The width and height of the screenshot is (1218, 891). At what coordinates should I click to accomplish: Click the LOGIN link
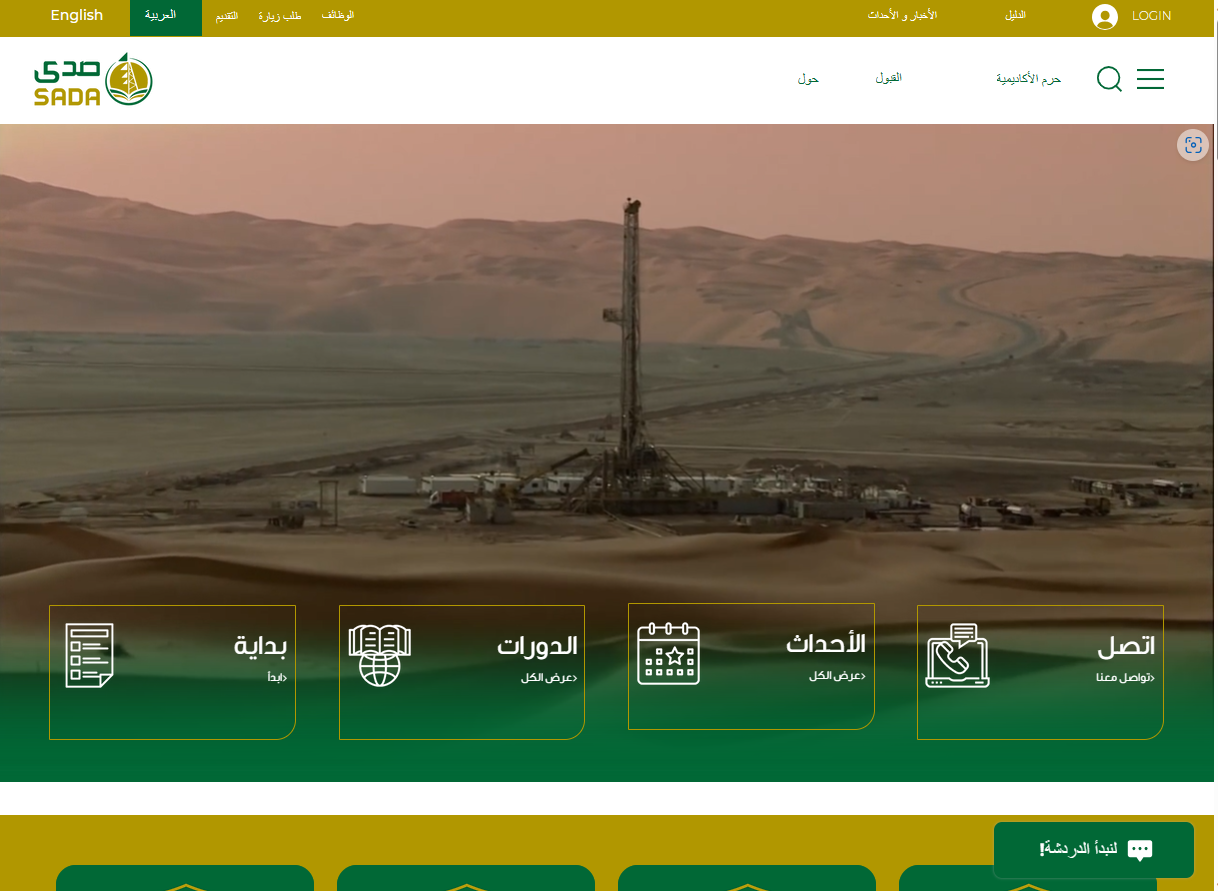click(x=1151, y=16)
